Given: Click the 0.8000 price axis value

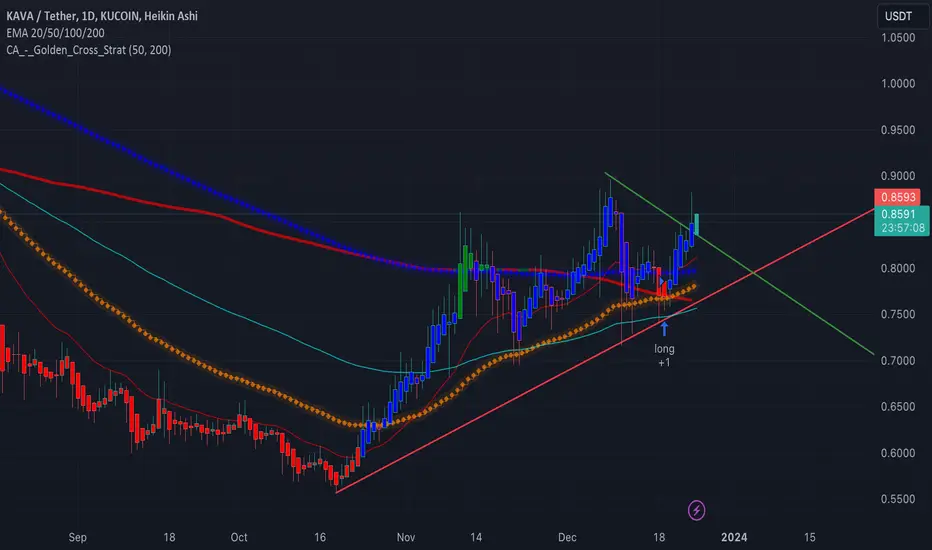Looking at the screenshot, I should click(x=898, y=268).
